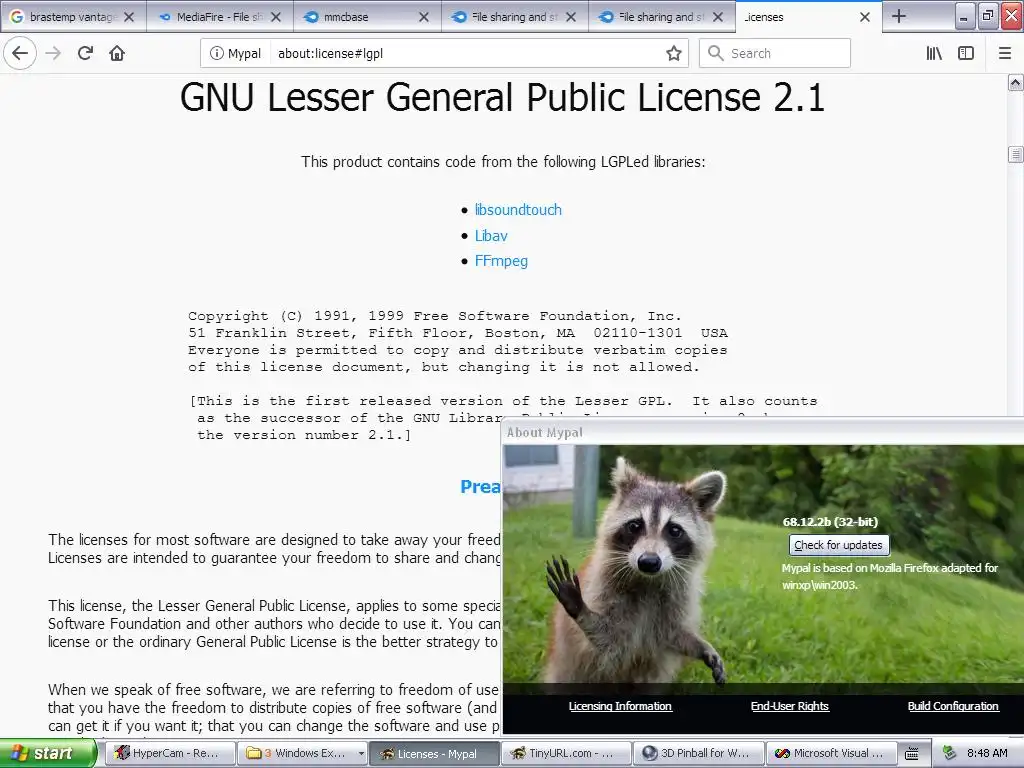Image resolution: width=1024 pixels, height=768 pixels.
Task: Click the About Mypal title bar
Action: click(763, 432)
